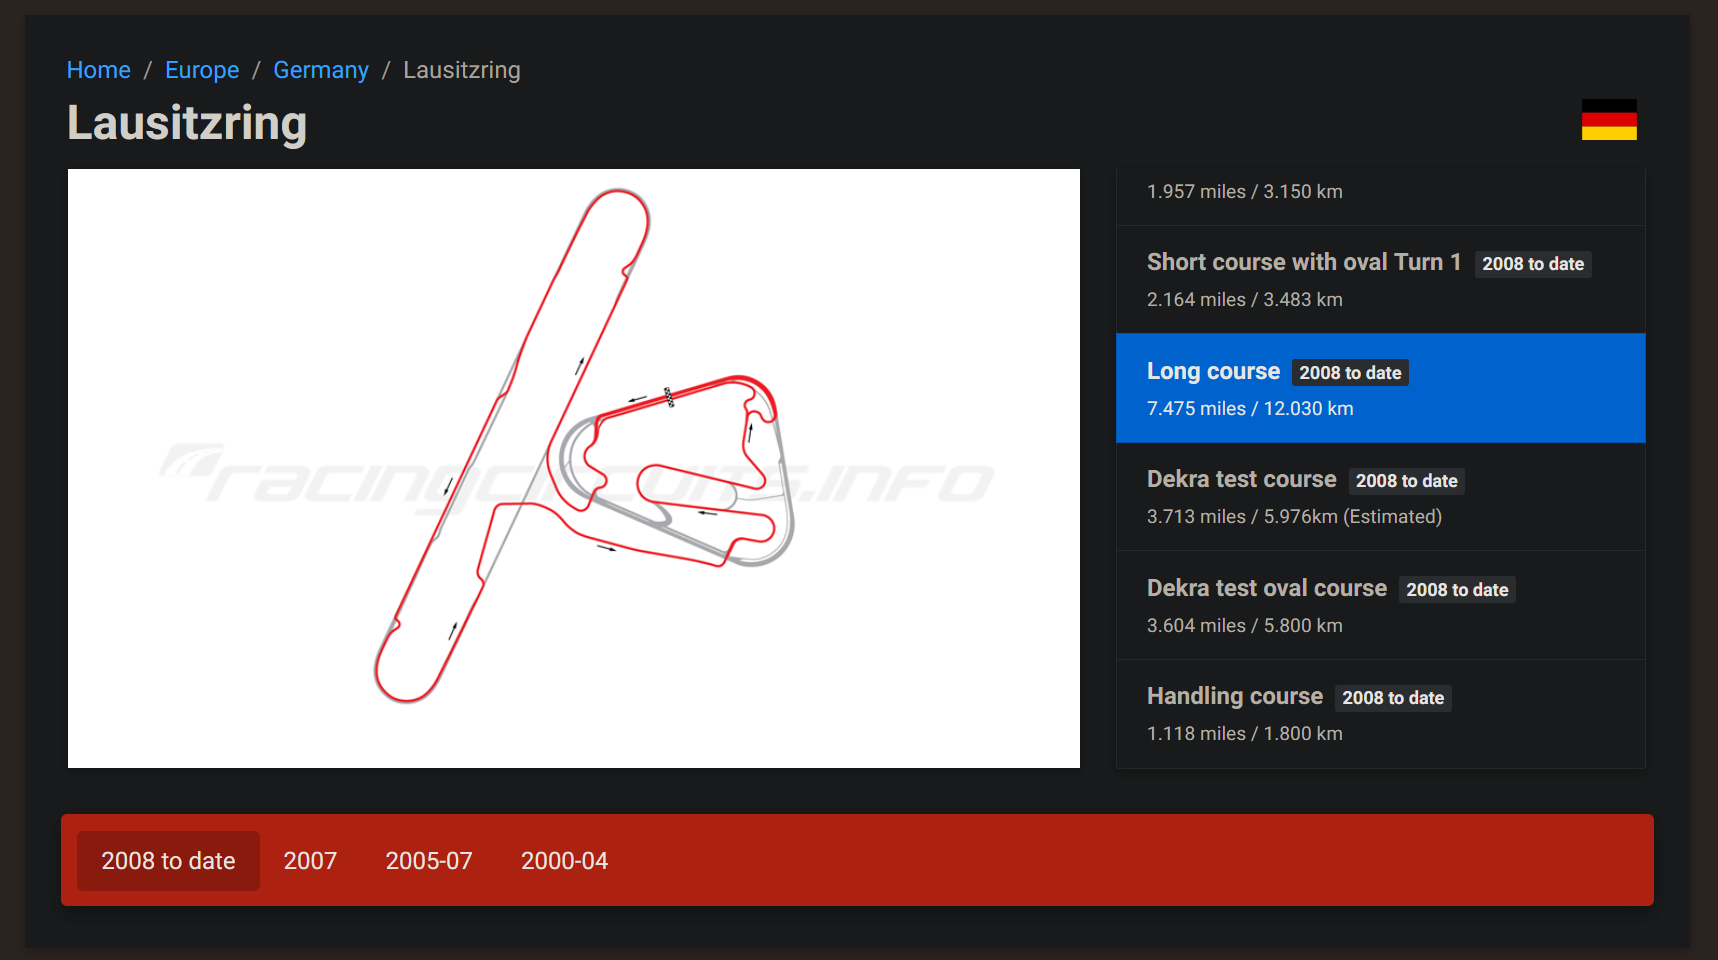The height and width of the screenshot is (960, 1718).
Task: Click the 2.164 miles / 3.483 km text
Action: pos(1245,299)
